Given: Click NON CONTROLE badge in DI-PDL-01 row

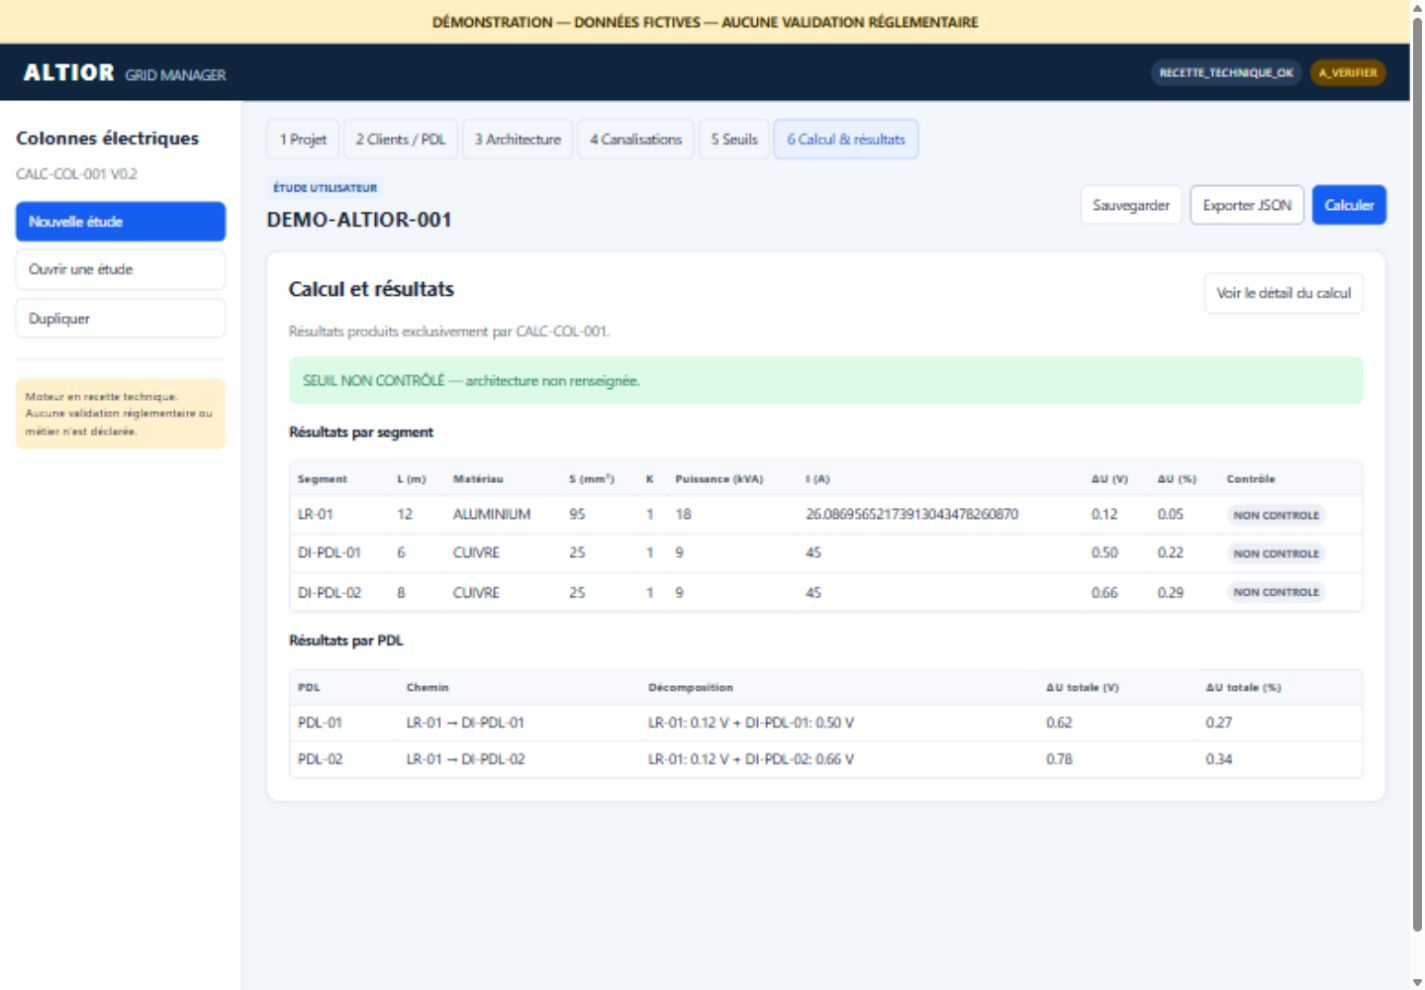Looking at the screenshot, I should click(1276, 554).
